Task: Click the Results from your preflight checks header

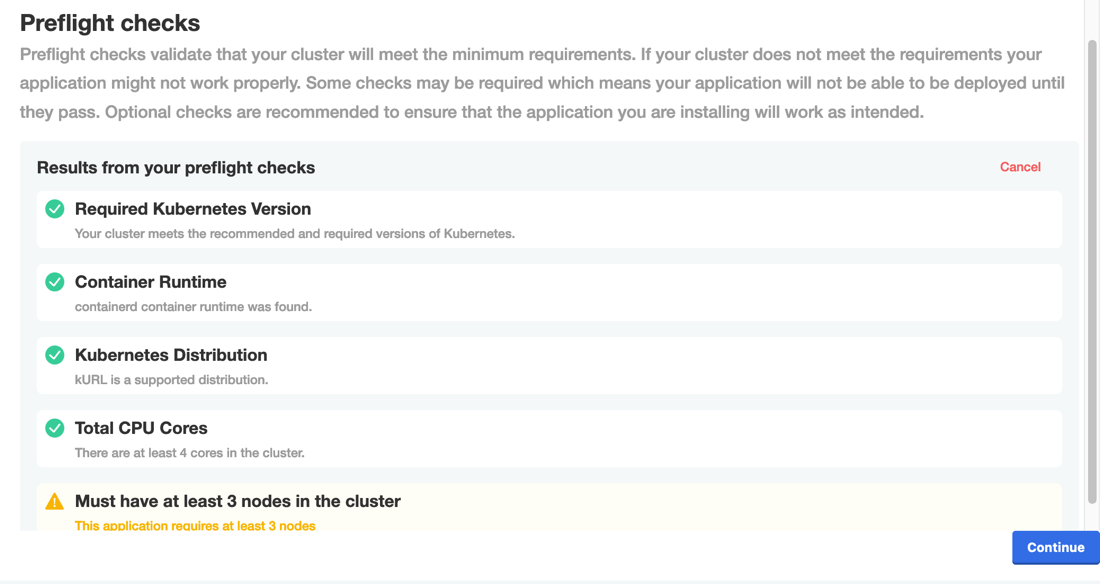Action: tap(175, 167)
